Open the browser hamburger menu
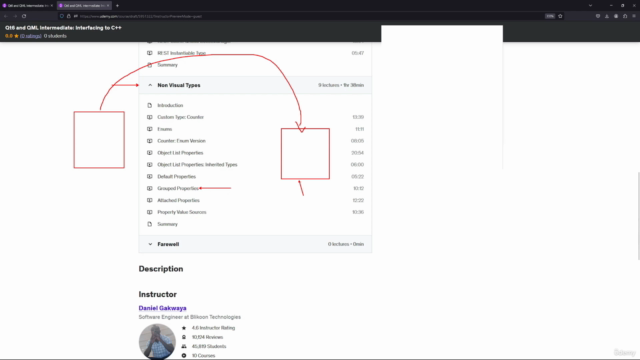 click(634, 16)
